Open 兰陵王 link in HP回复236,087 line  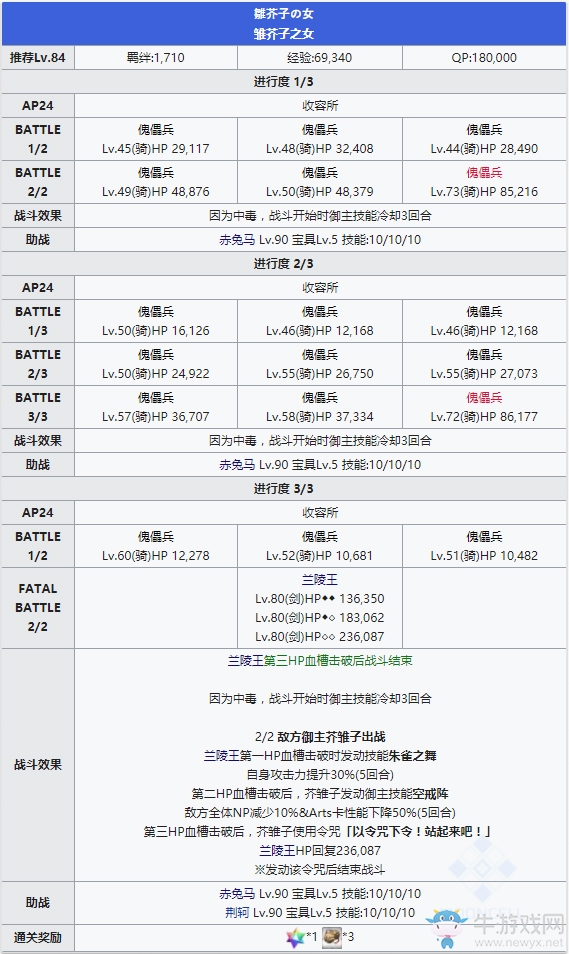(x=277, y=851)
